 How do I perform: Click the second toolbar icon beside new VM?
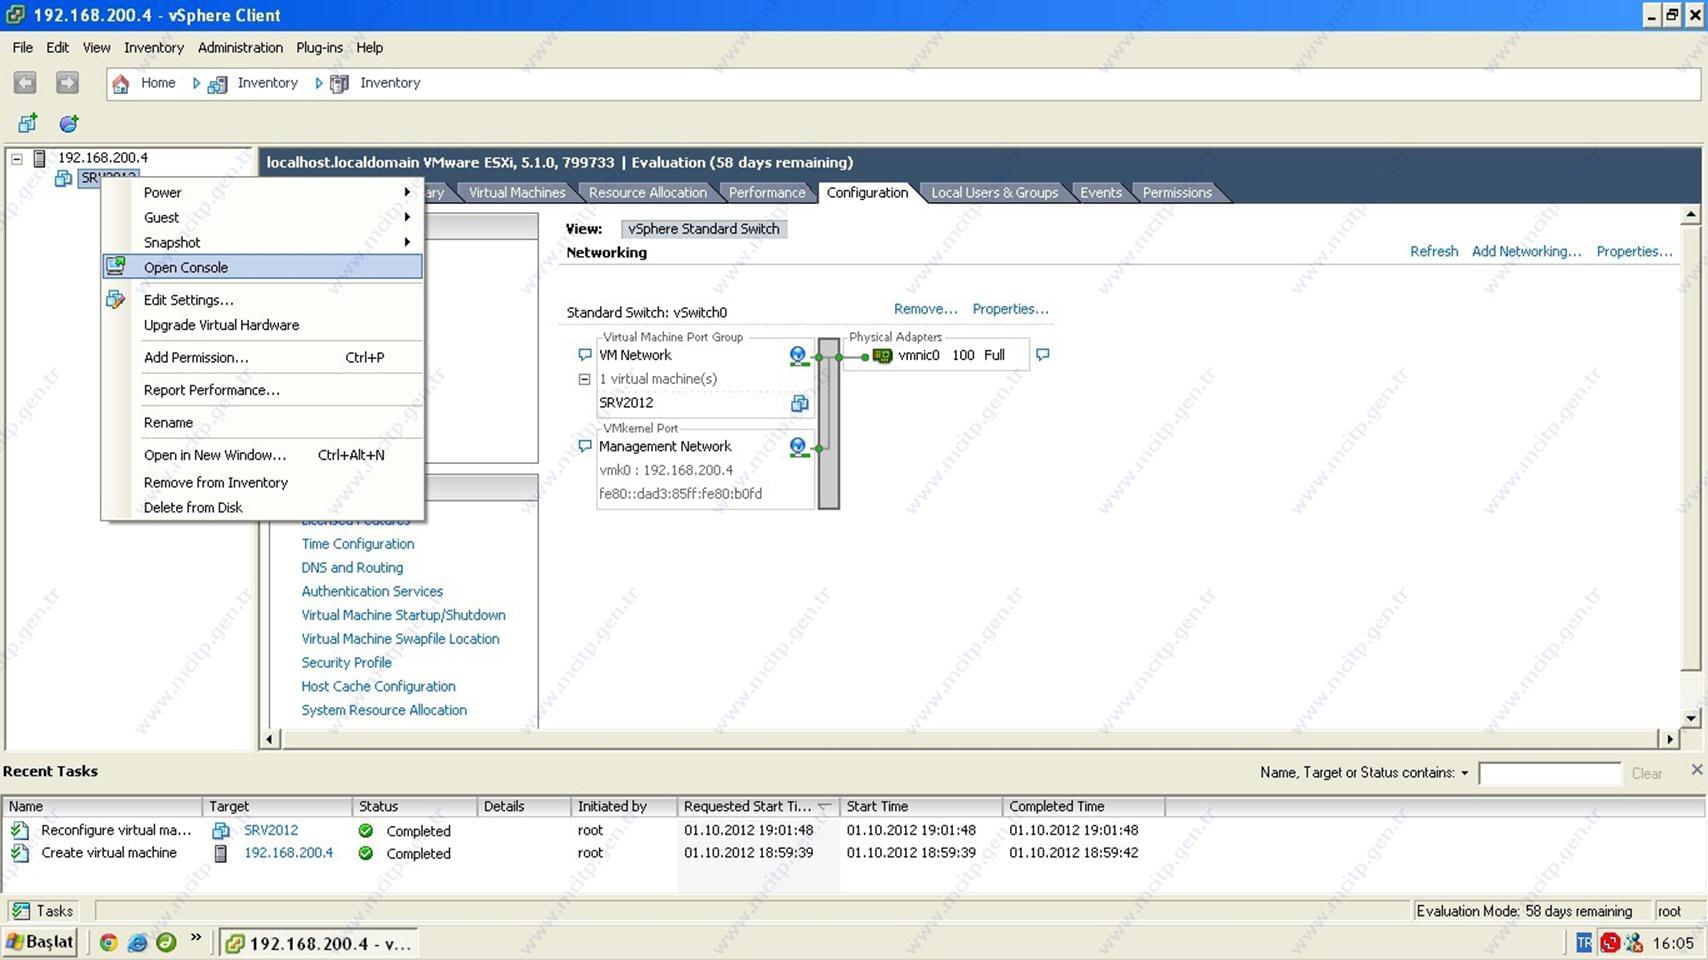[x=69, y=123]
